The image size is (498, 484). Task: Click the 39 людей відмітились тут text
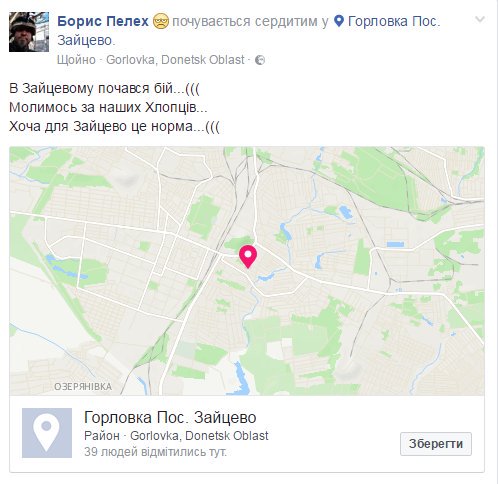pos(155,452)
